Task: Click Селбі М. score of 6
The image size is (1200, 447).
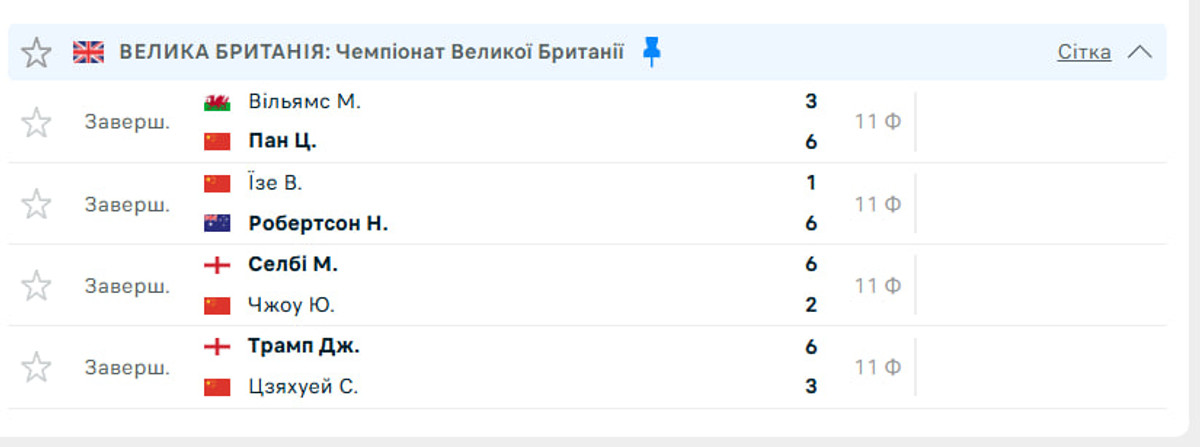Action: (x=811, y=264)
